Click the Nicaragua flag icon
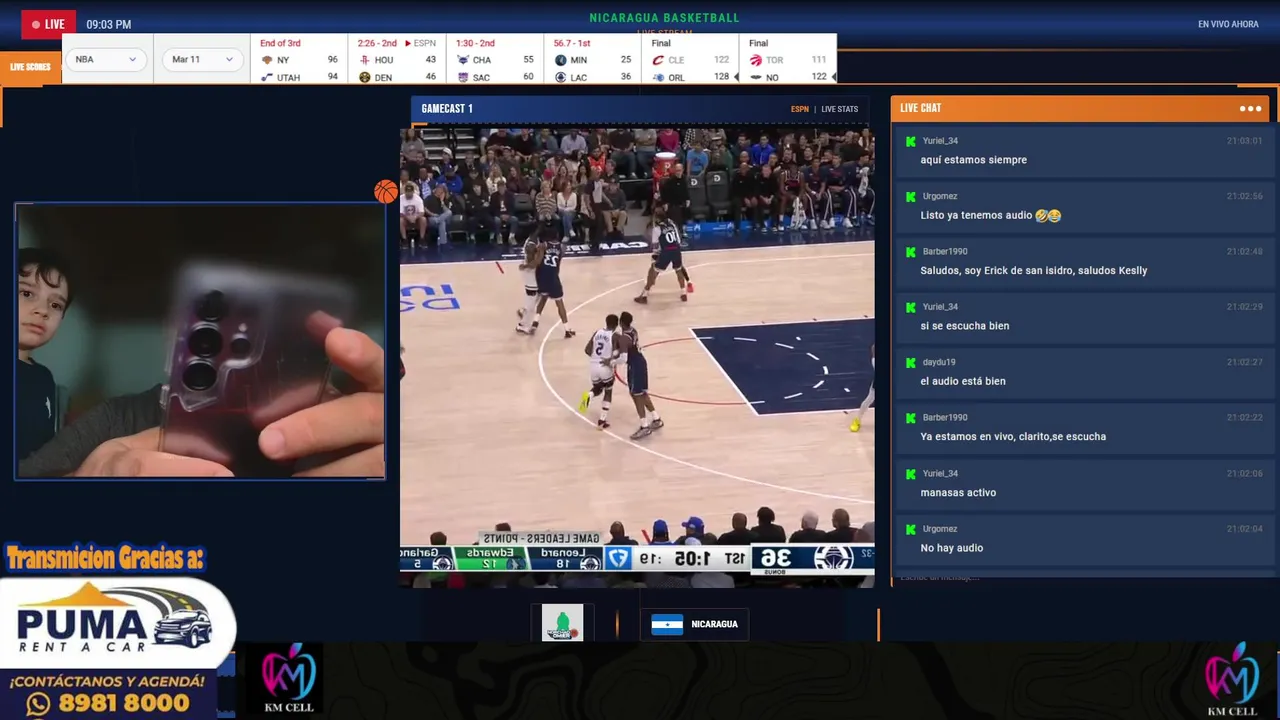The width and height of the screenshot is (1280, 720). tap(667, 624)
